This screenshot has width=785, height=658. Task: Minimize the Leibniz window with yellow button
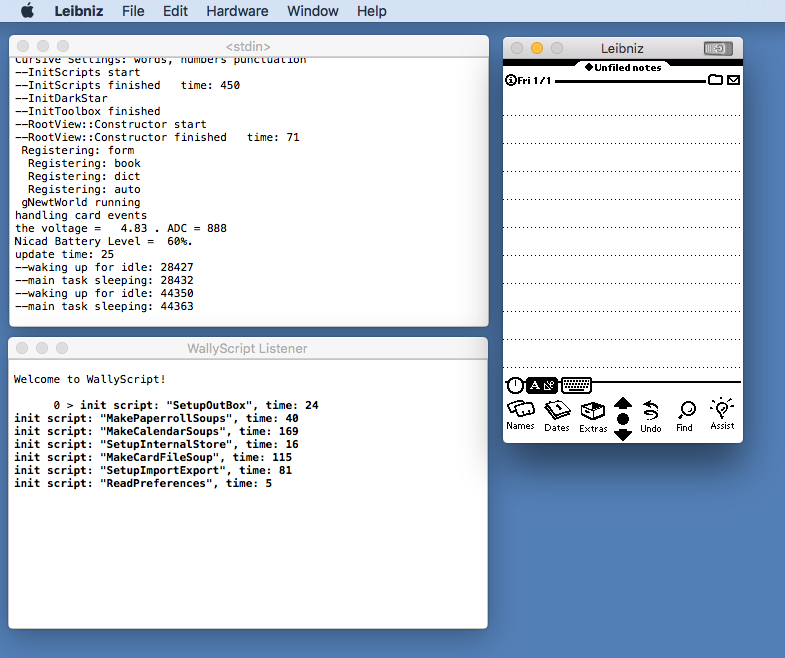(x=537, y=48)
